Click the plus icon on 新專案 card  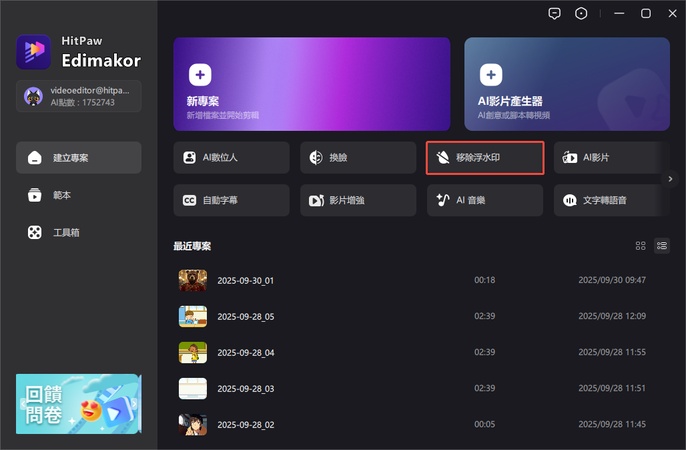(x=200, y=75)
